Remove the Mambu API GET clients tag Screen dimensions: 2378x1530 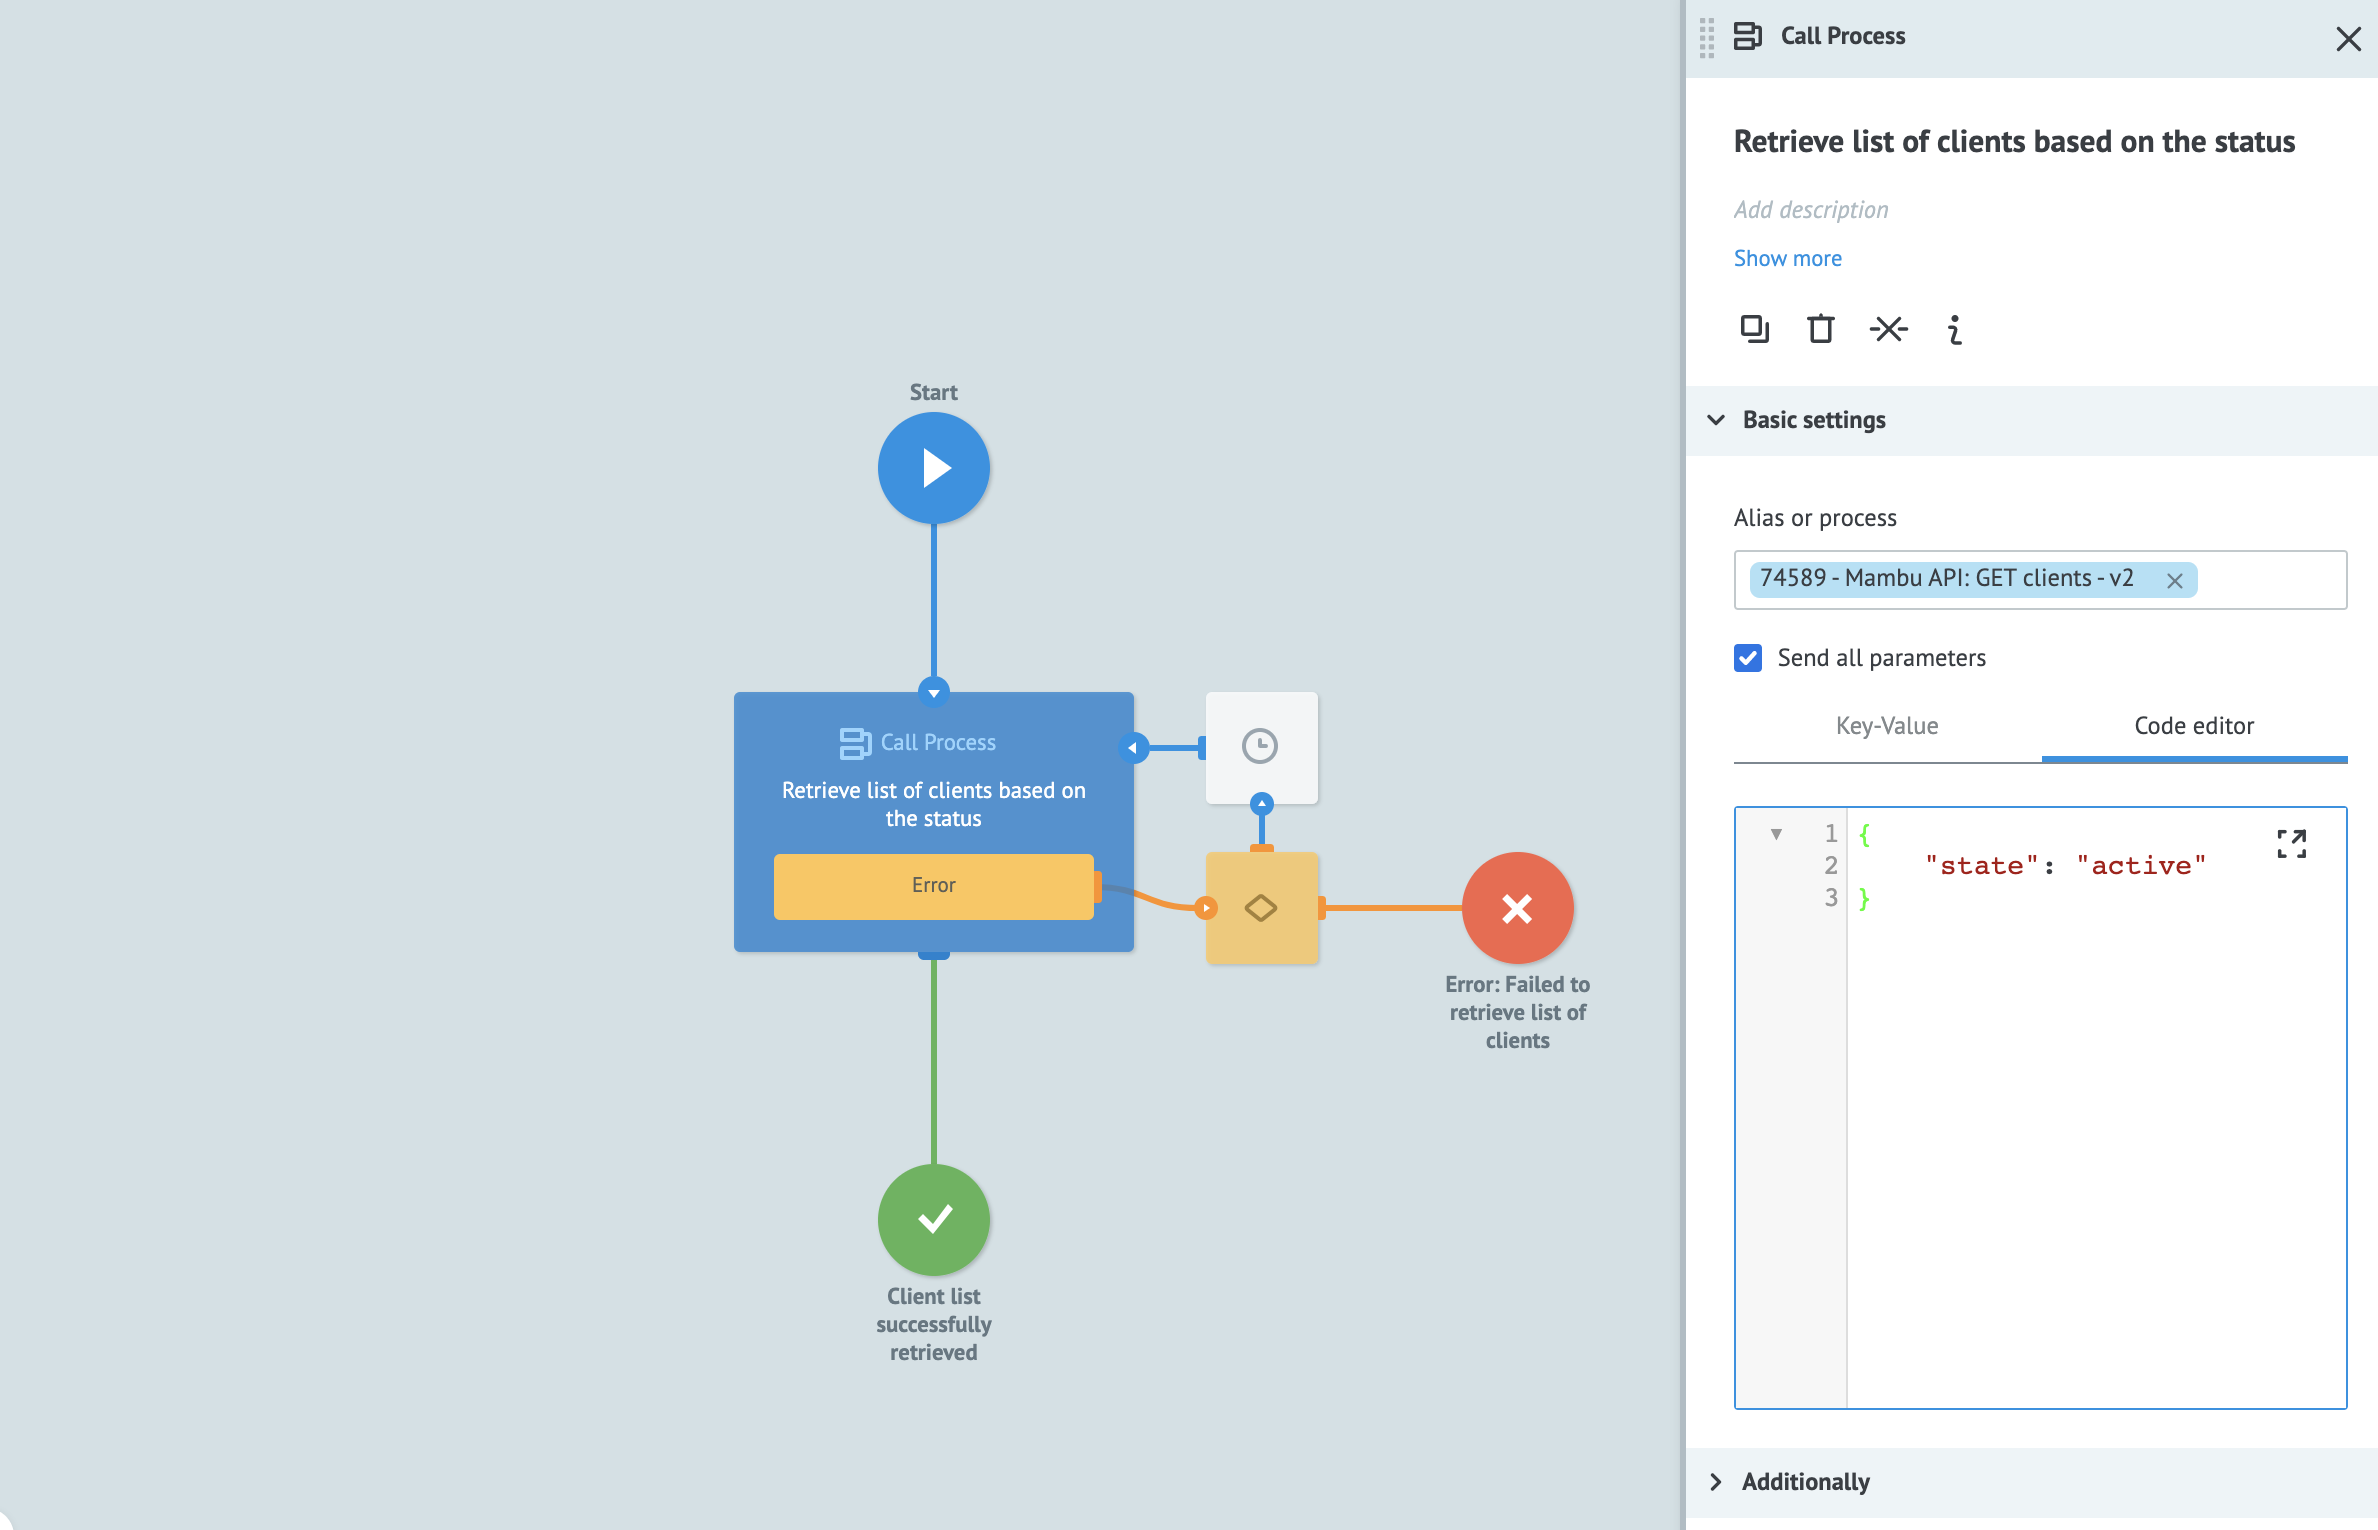(2174, 580)
